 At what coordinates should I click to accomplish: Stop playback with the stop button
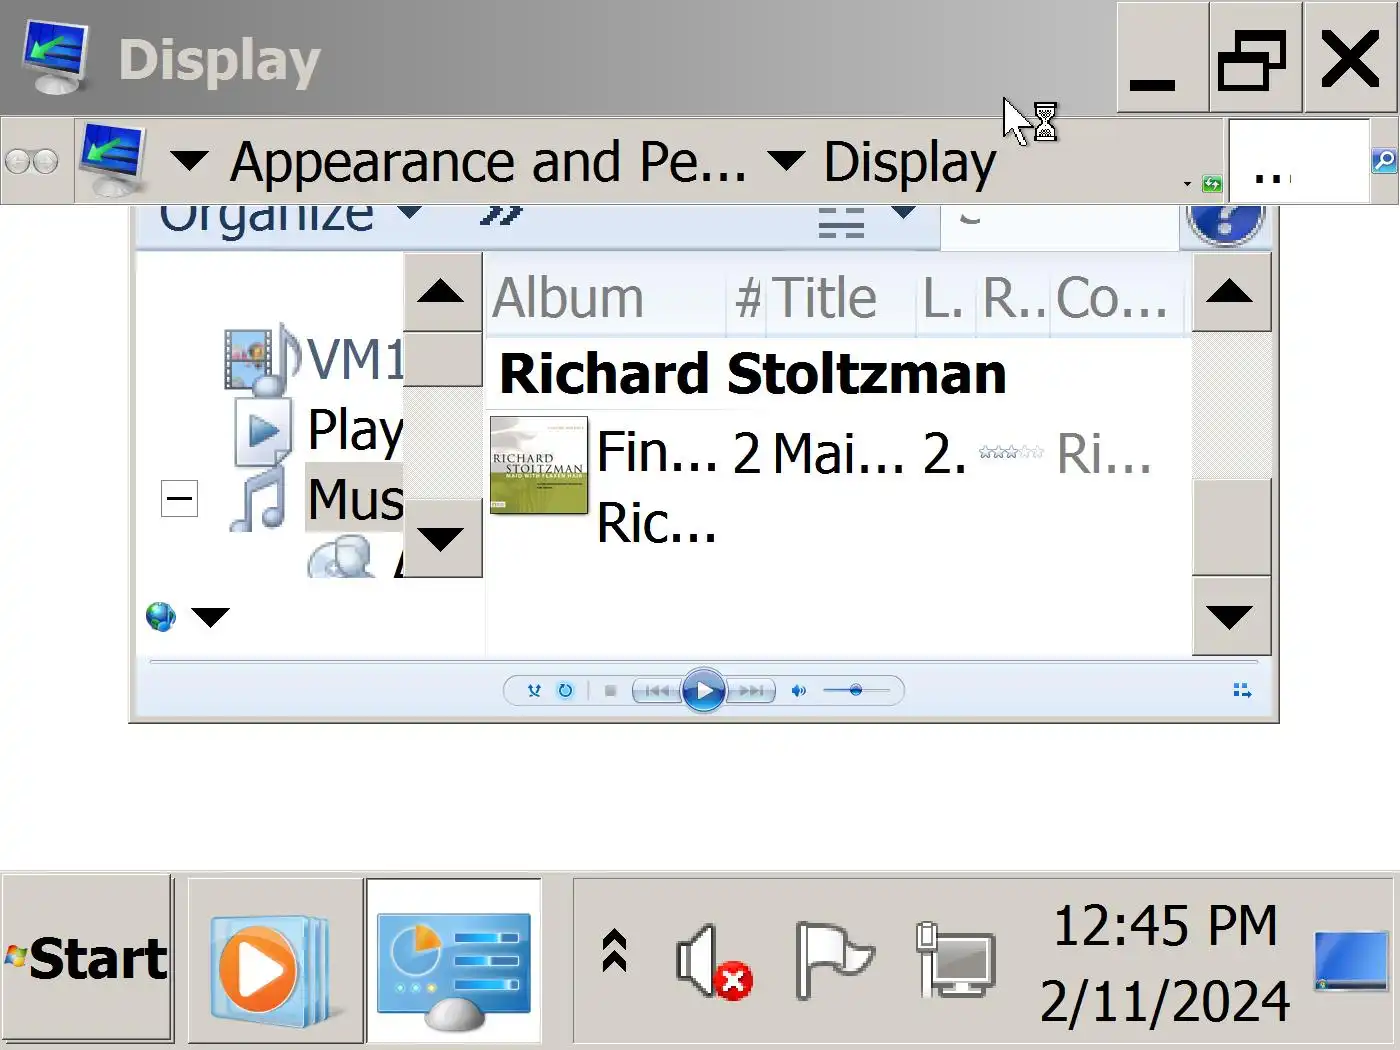pos(610,690)
